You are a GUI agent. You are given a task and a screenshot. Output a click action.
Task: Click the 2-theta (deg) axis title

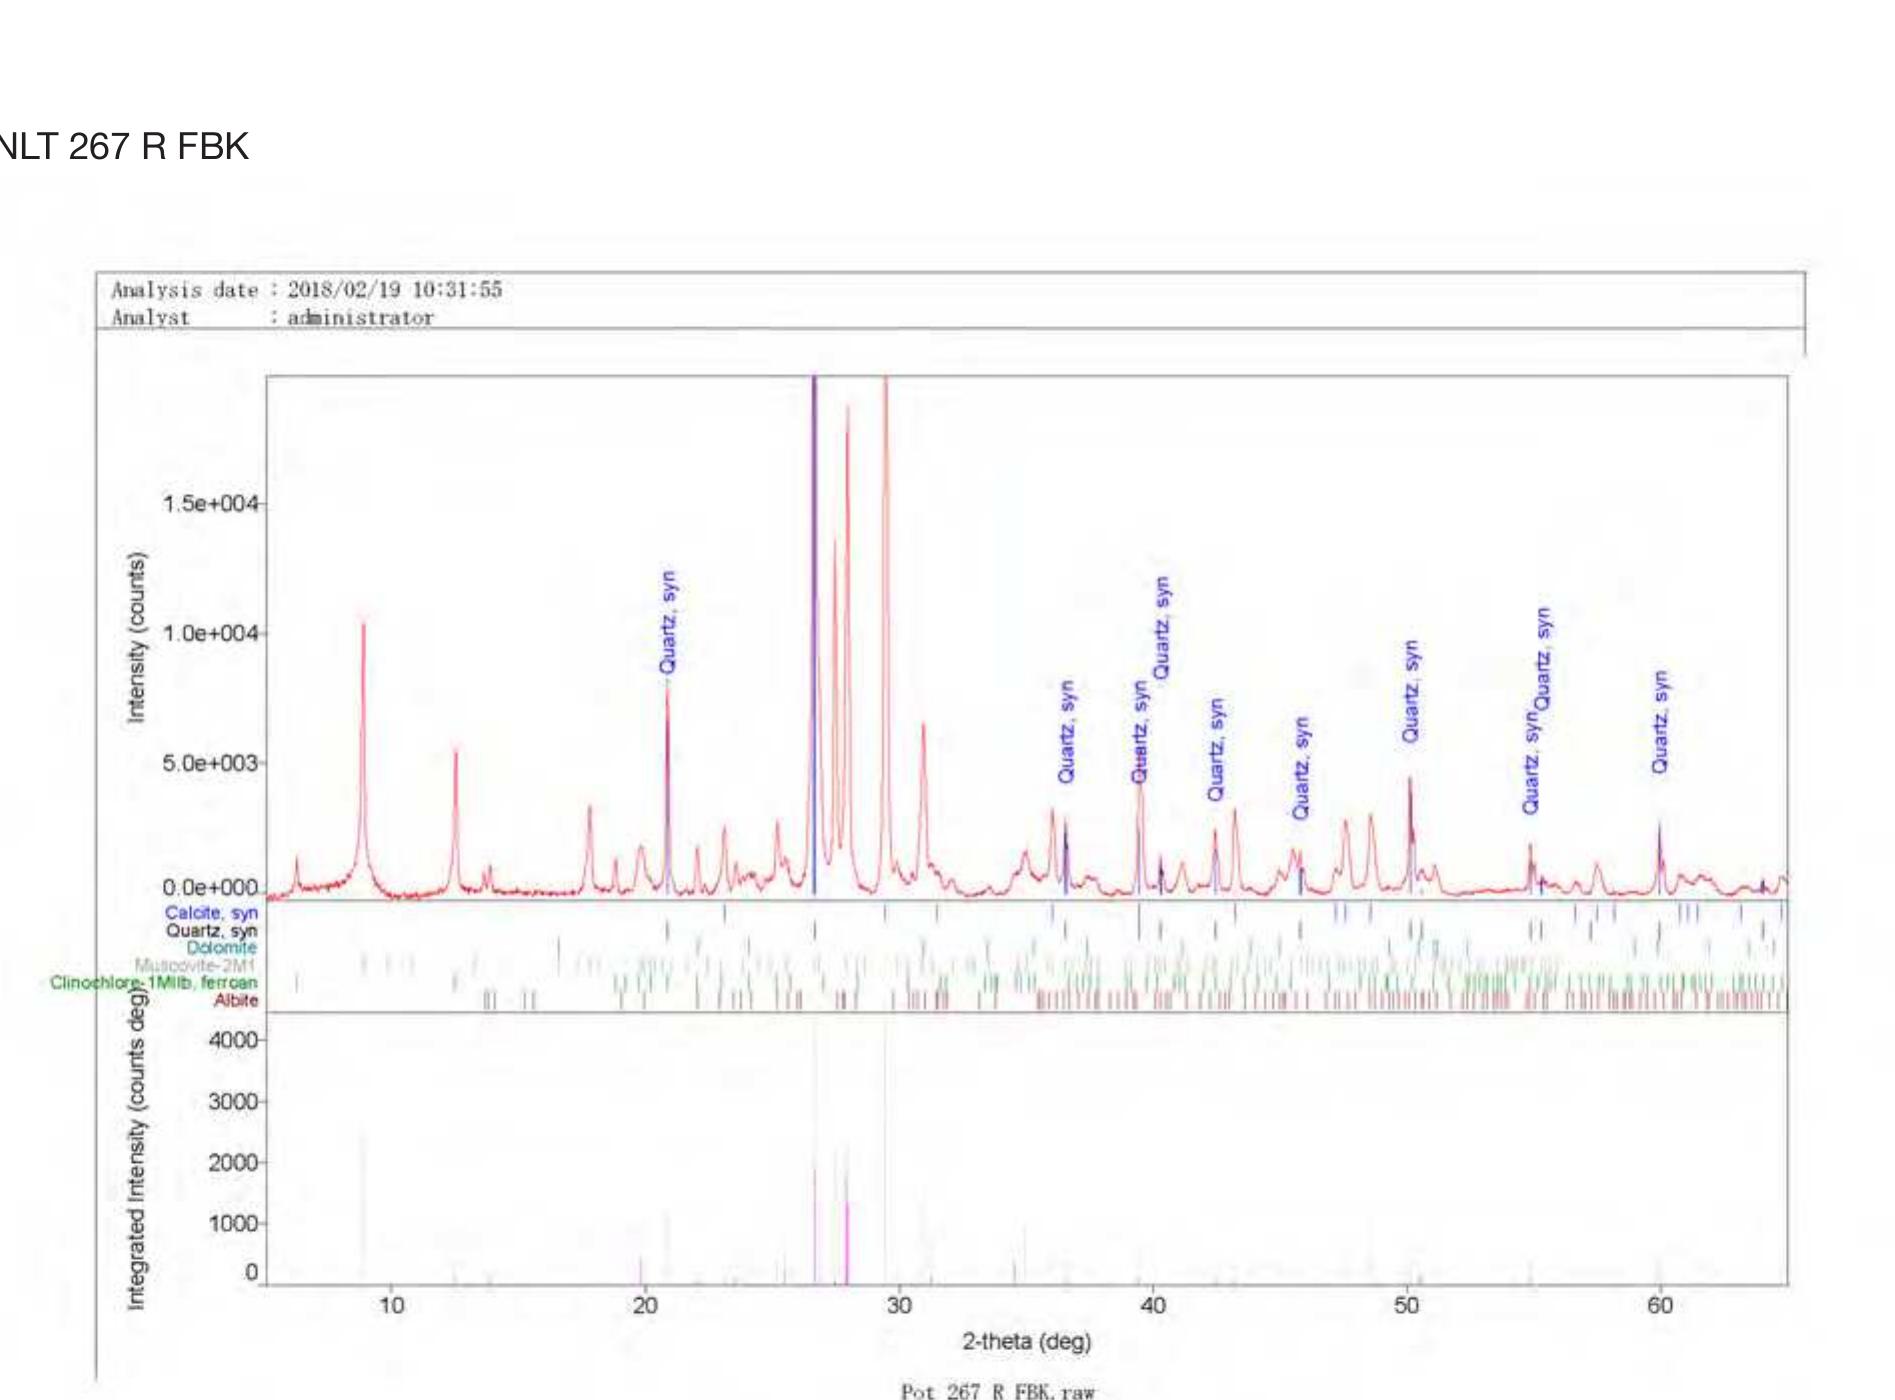point(1026,1342)
